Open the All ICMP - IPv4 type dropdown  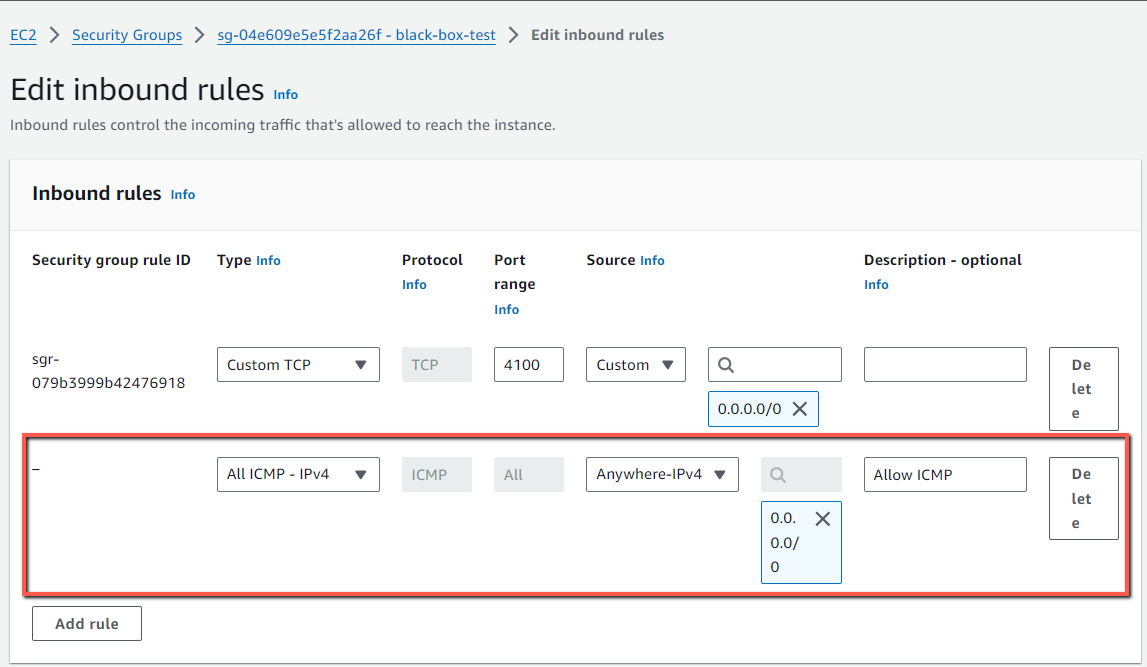click(298, 474)
